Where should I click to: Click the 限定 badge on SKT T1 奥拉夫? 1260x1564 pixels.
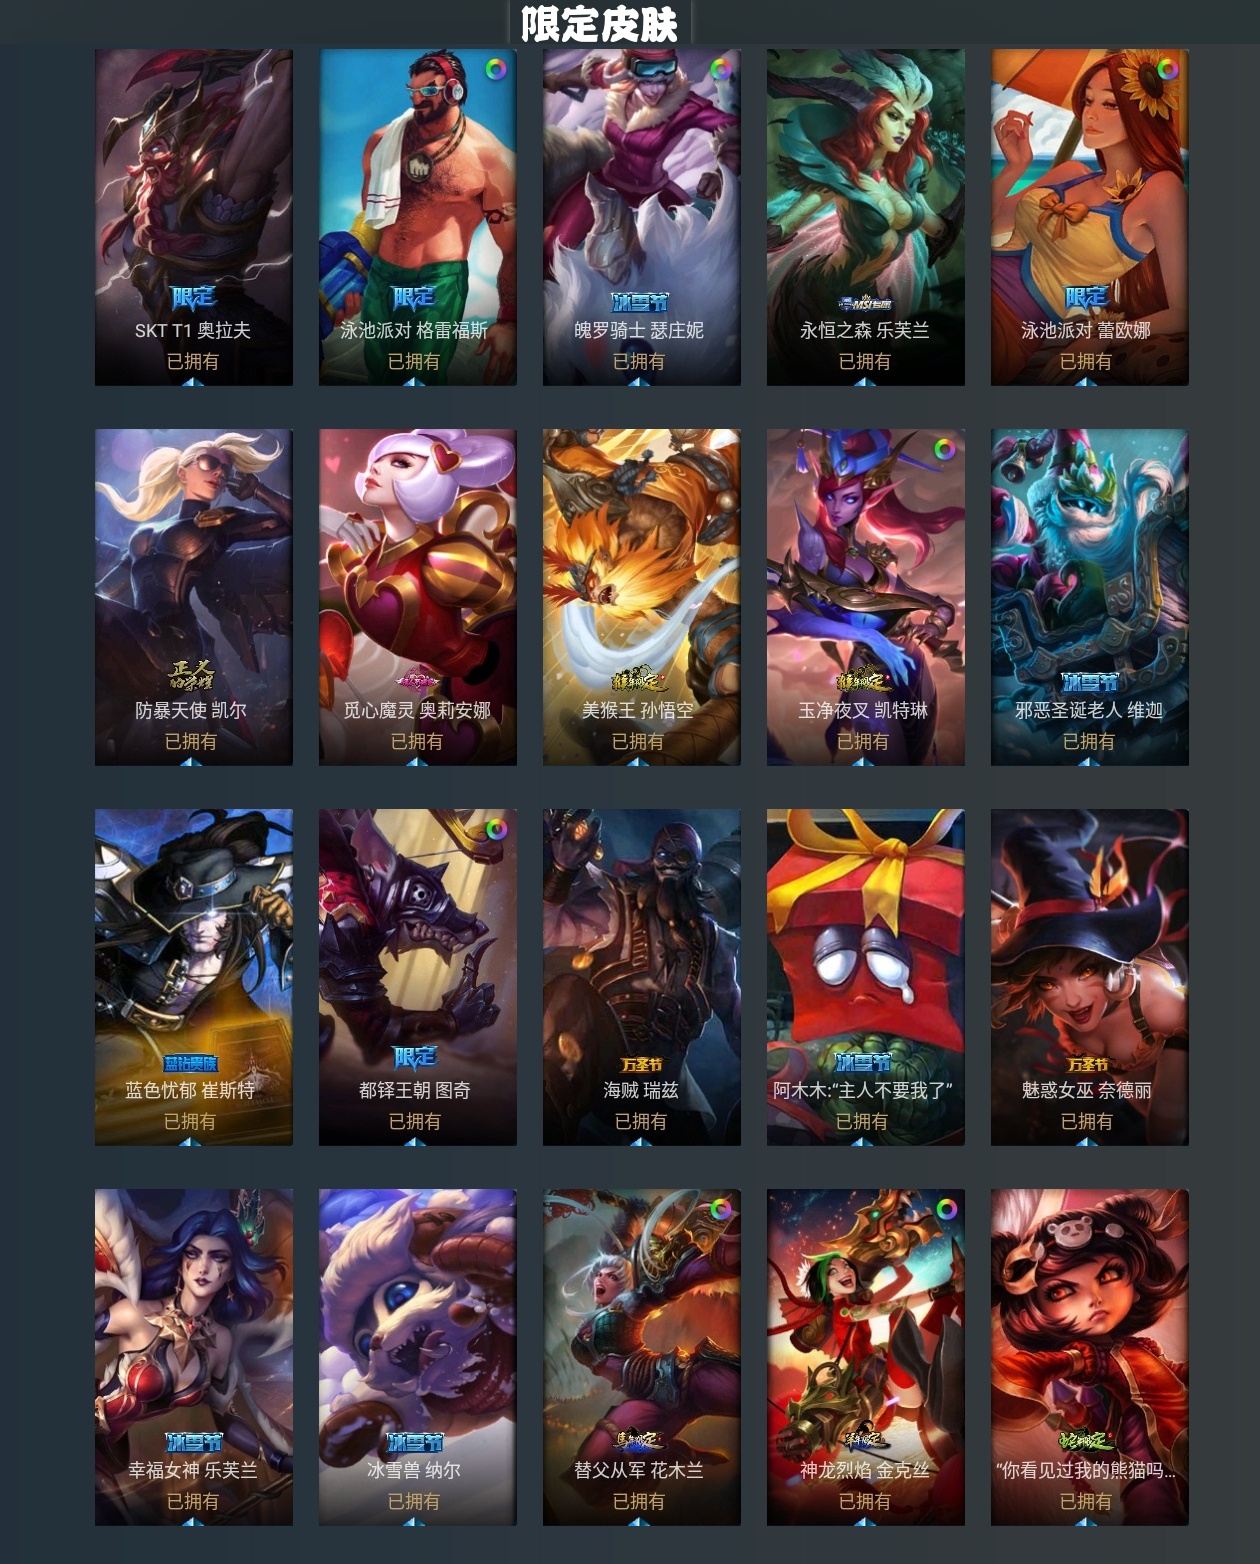click(x=193, y=297)
